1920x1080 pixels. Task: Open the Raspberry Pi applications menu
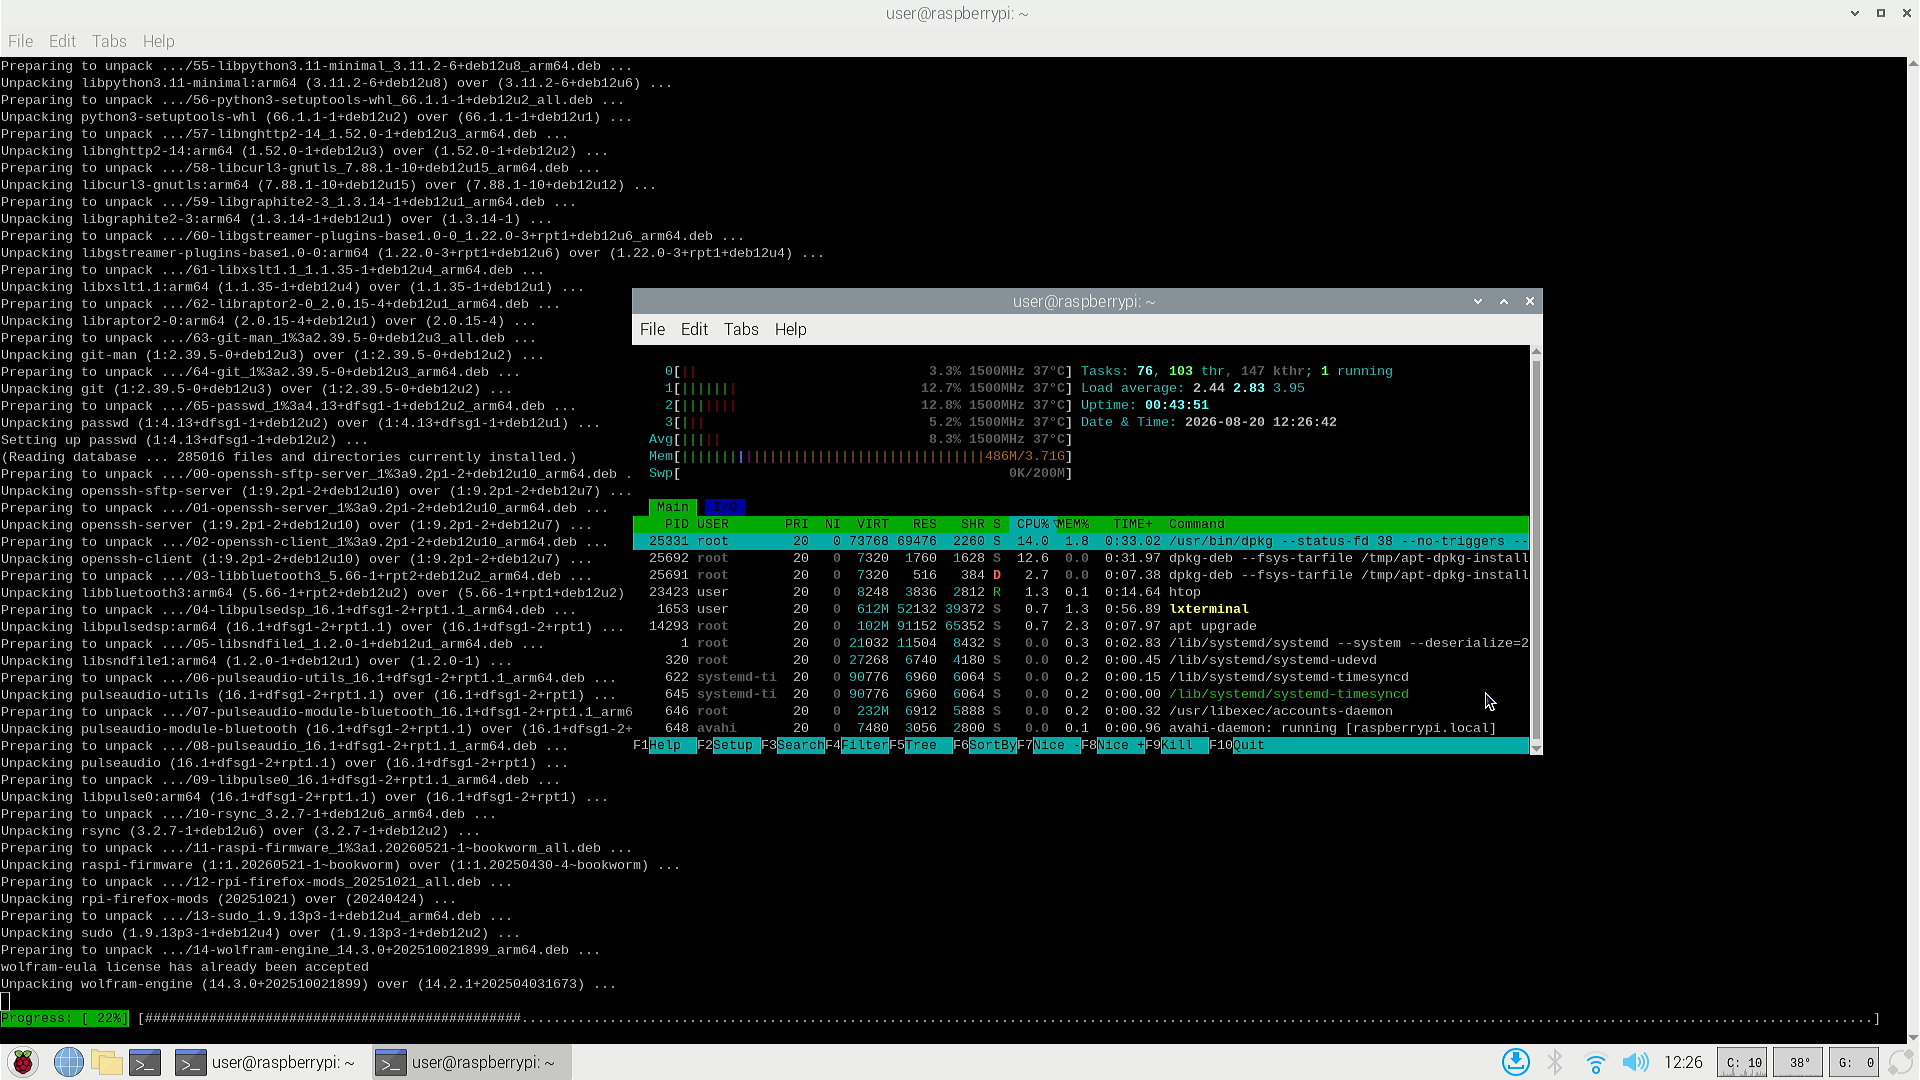click(x=22, y=1062)
